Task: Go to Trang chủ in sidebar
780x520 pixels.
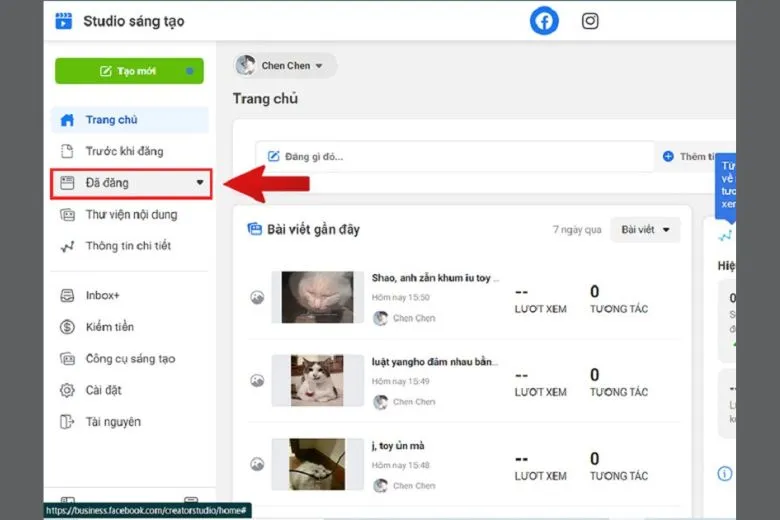Action: [111, 120]
